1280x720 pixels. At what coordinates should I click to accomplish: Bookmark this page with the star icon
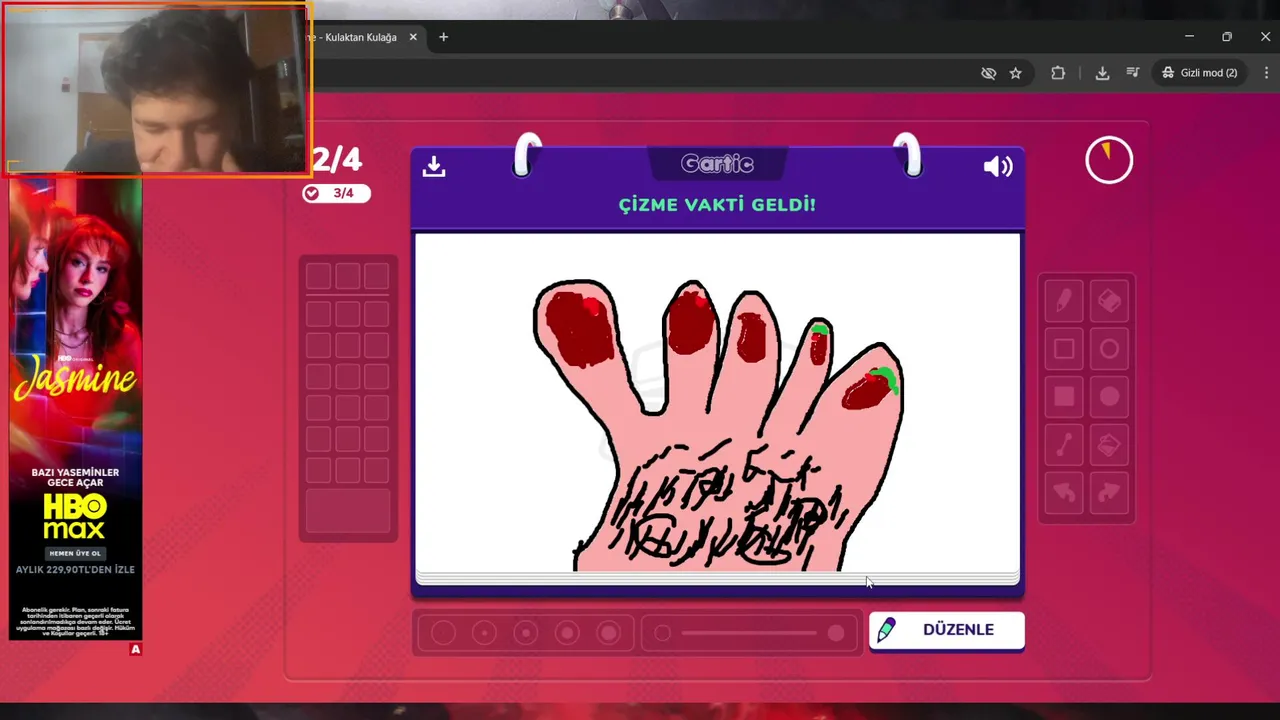click(1016, 73)
